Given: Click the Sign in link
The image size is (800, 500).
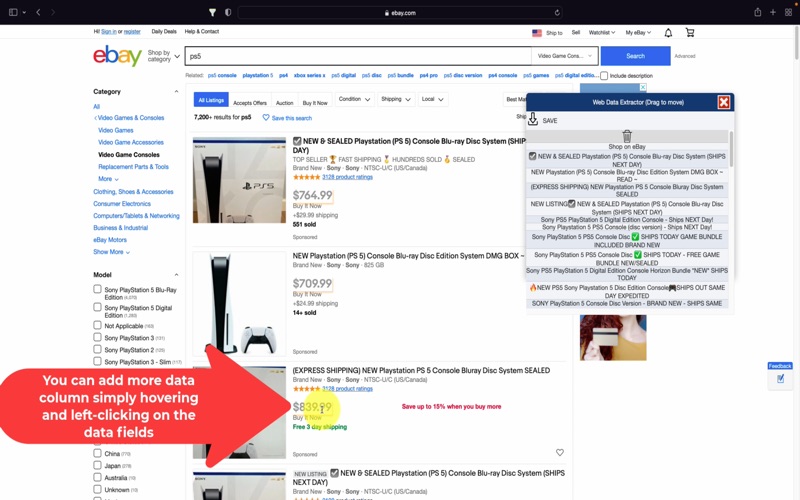Looking at the screenshot, I should click(x=109, y=31).
